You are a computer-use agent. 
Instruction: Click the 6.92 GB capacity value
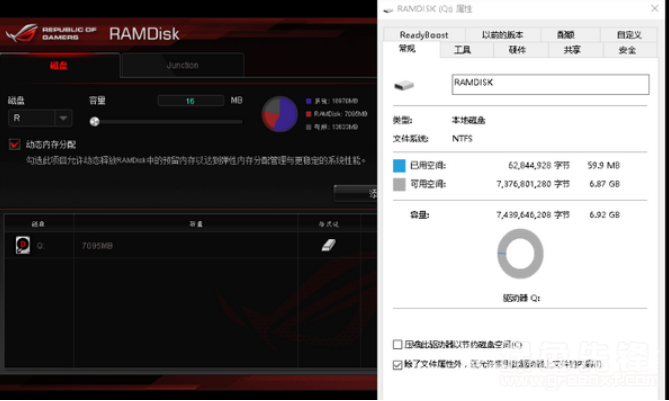click(605, 215)
